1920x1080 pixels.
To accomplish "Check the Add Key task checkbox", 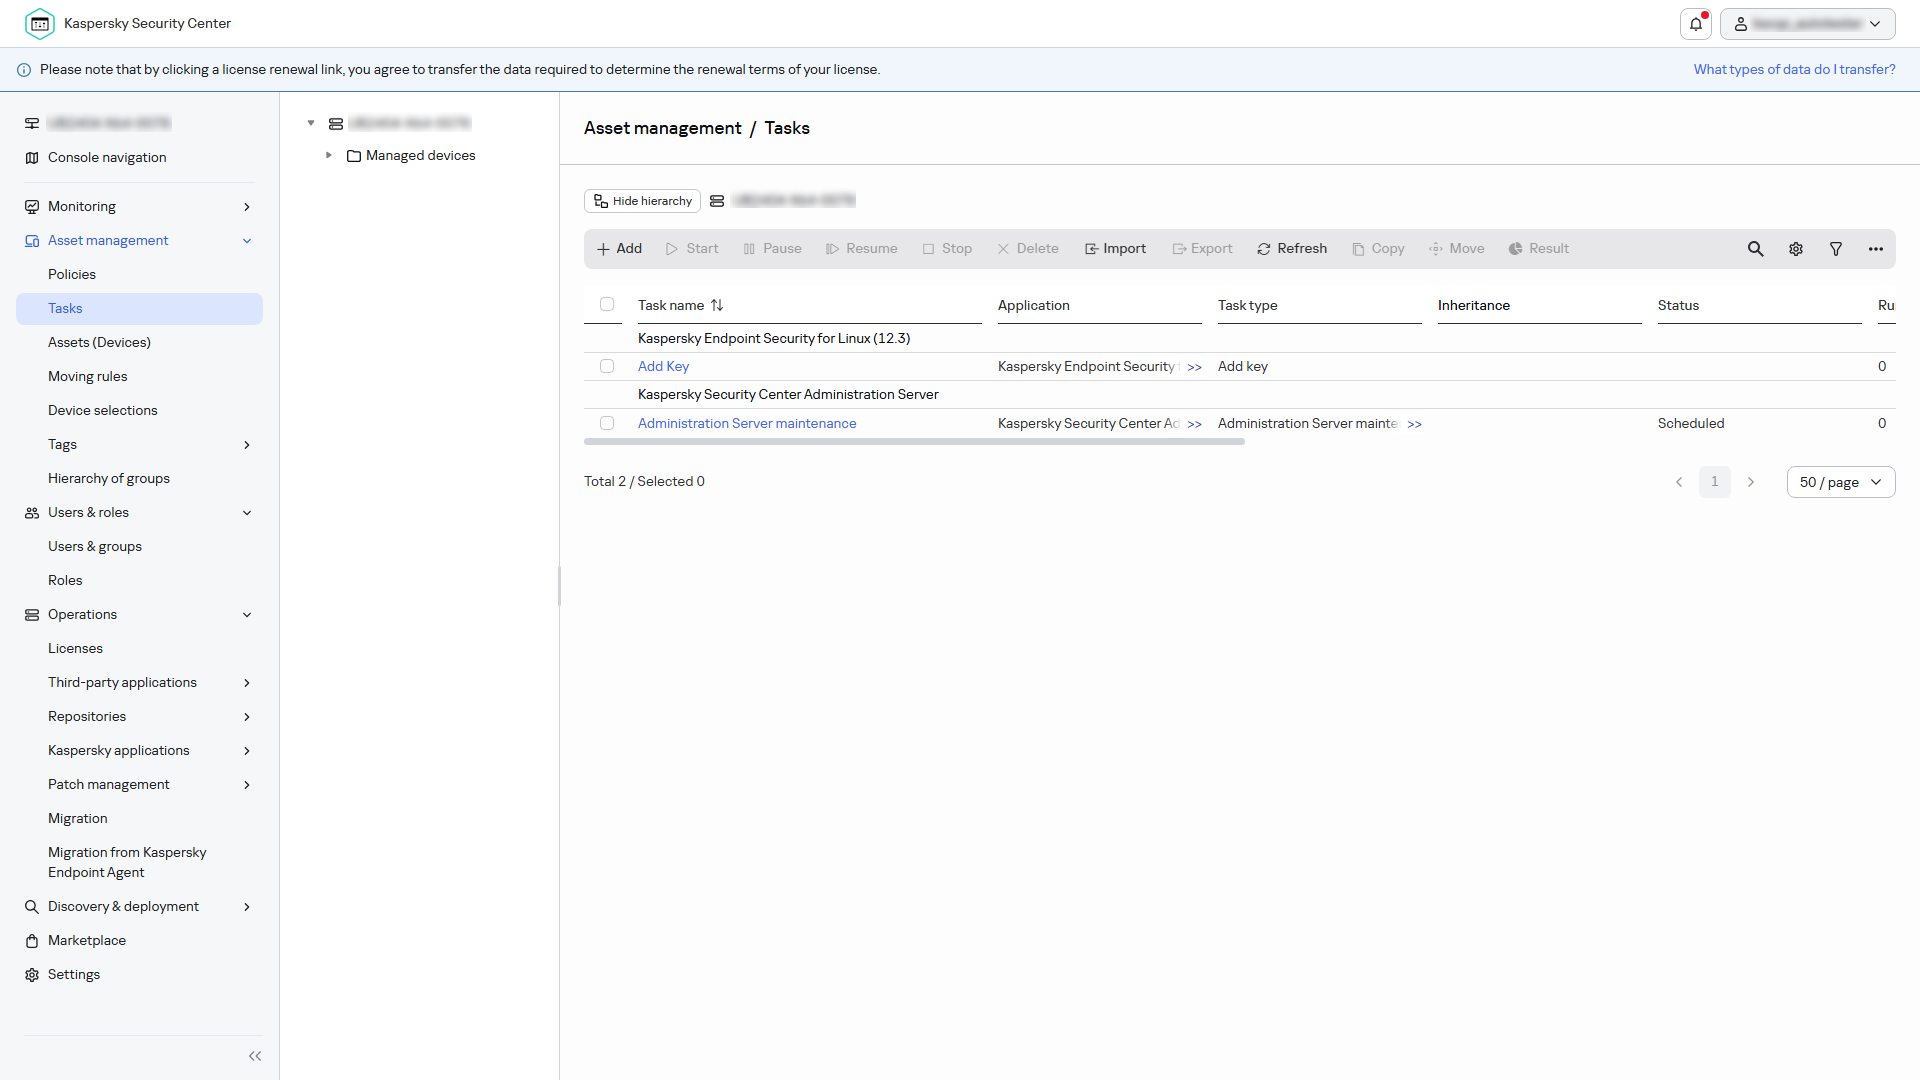I will [x=607, y=366].
